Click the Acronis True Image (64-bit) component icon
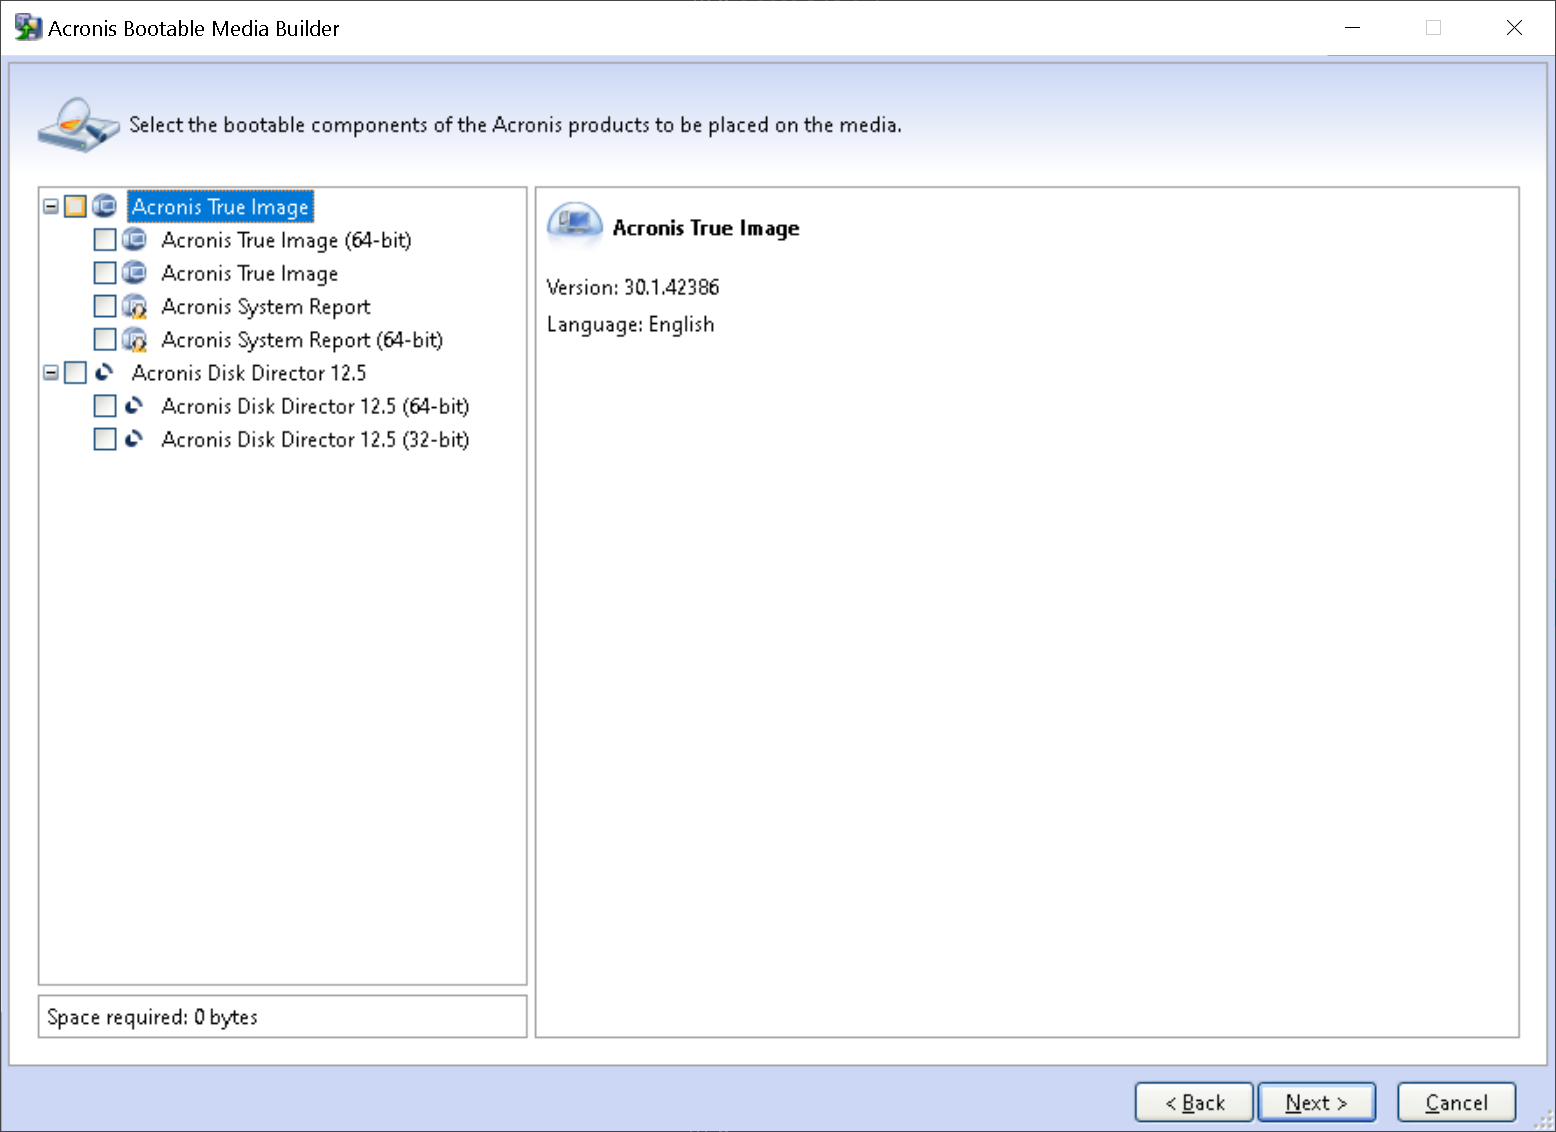Image resolution: width=1556 pixels, height=1132 pixels. click(x=134, y=240)
